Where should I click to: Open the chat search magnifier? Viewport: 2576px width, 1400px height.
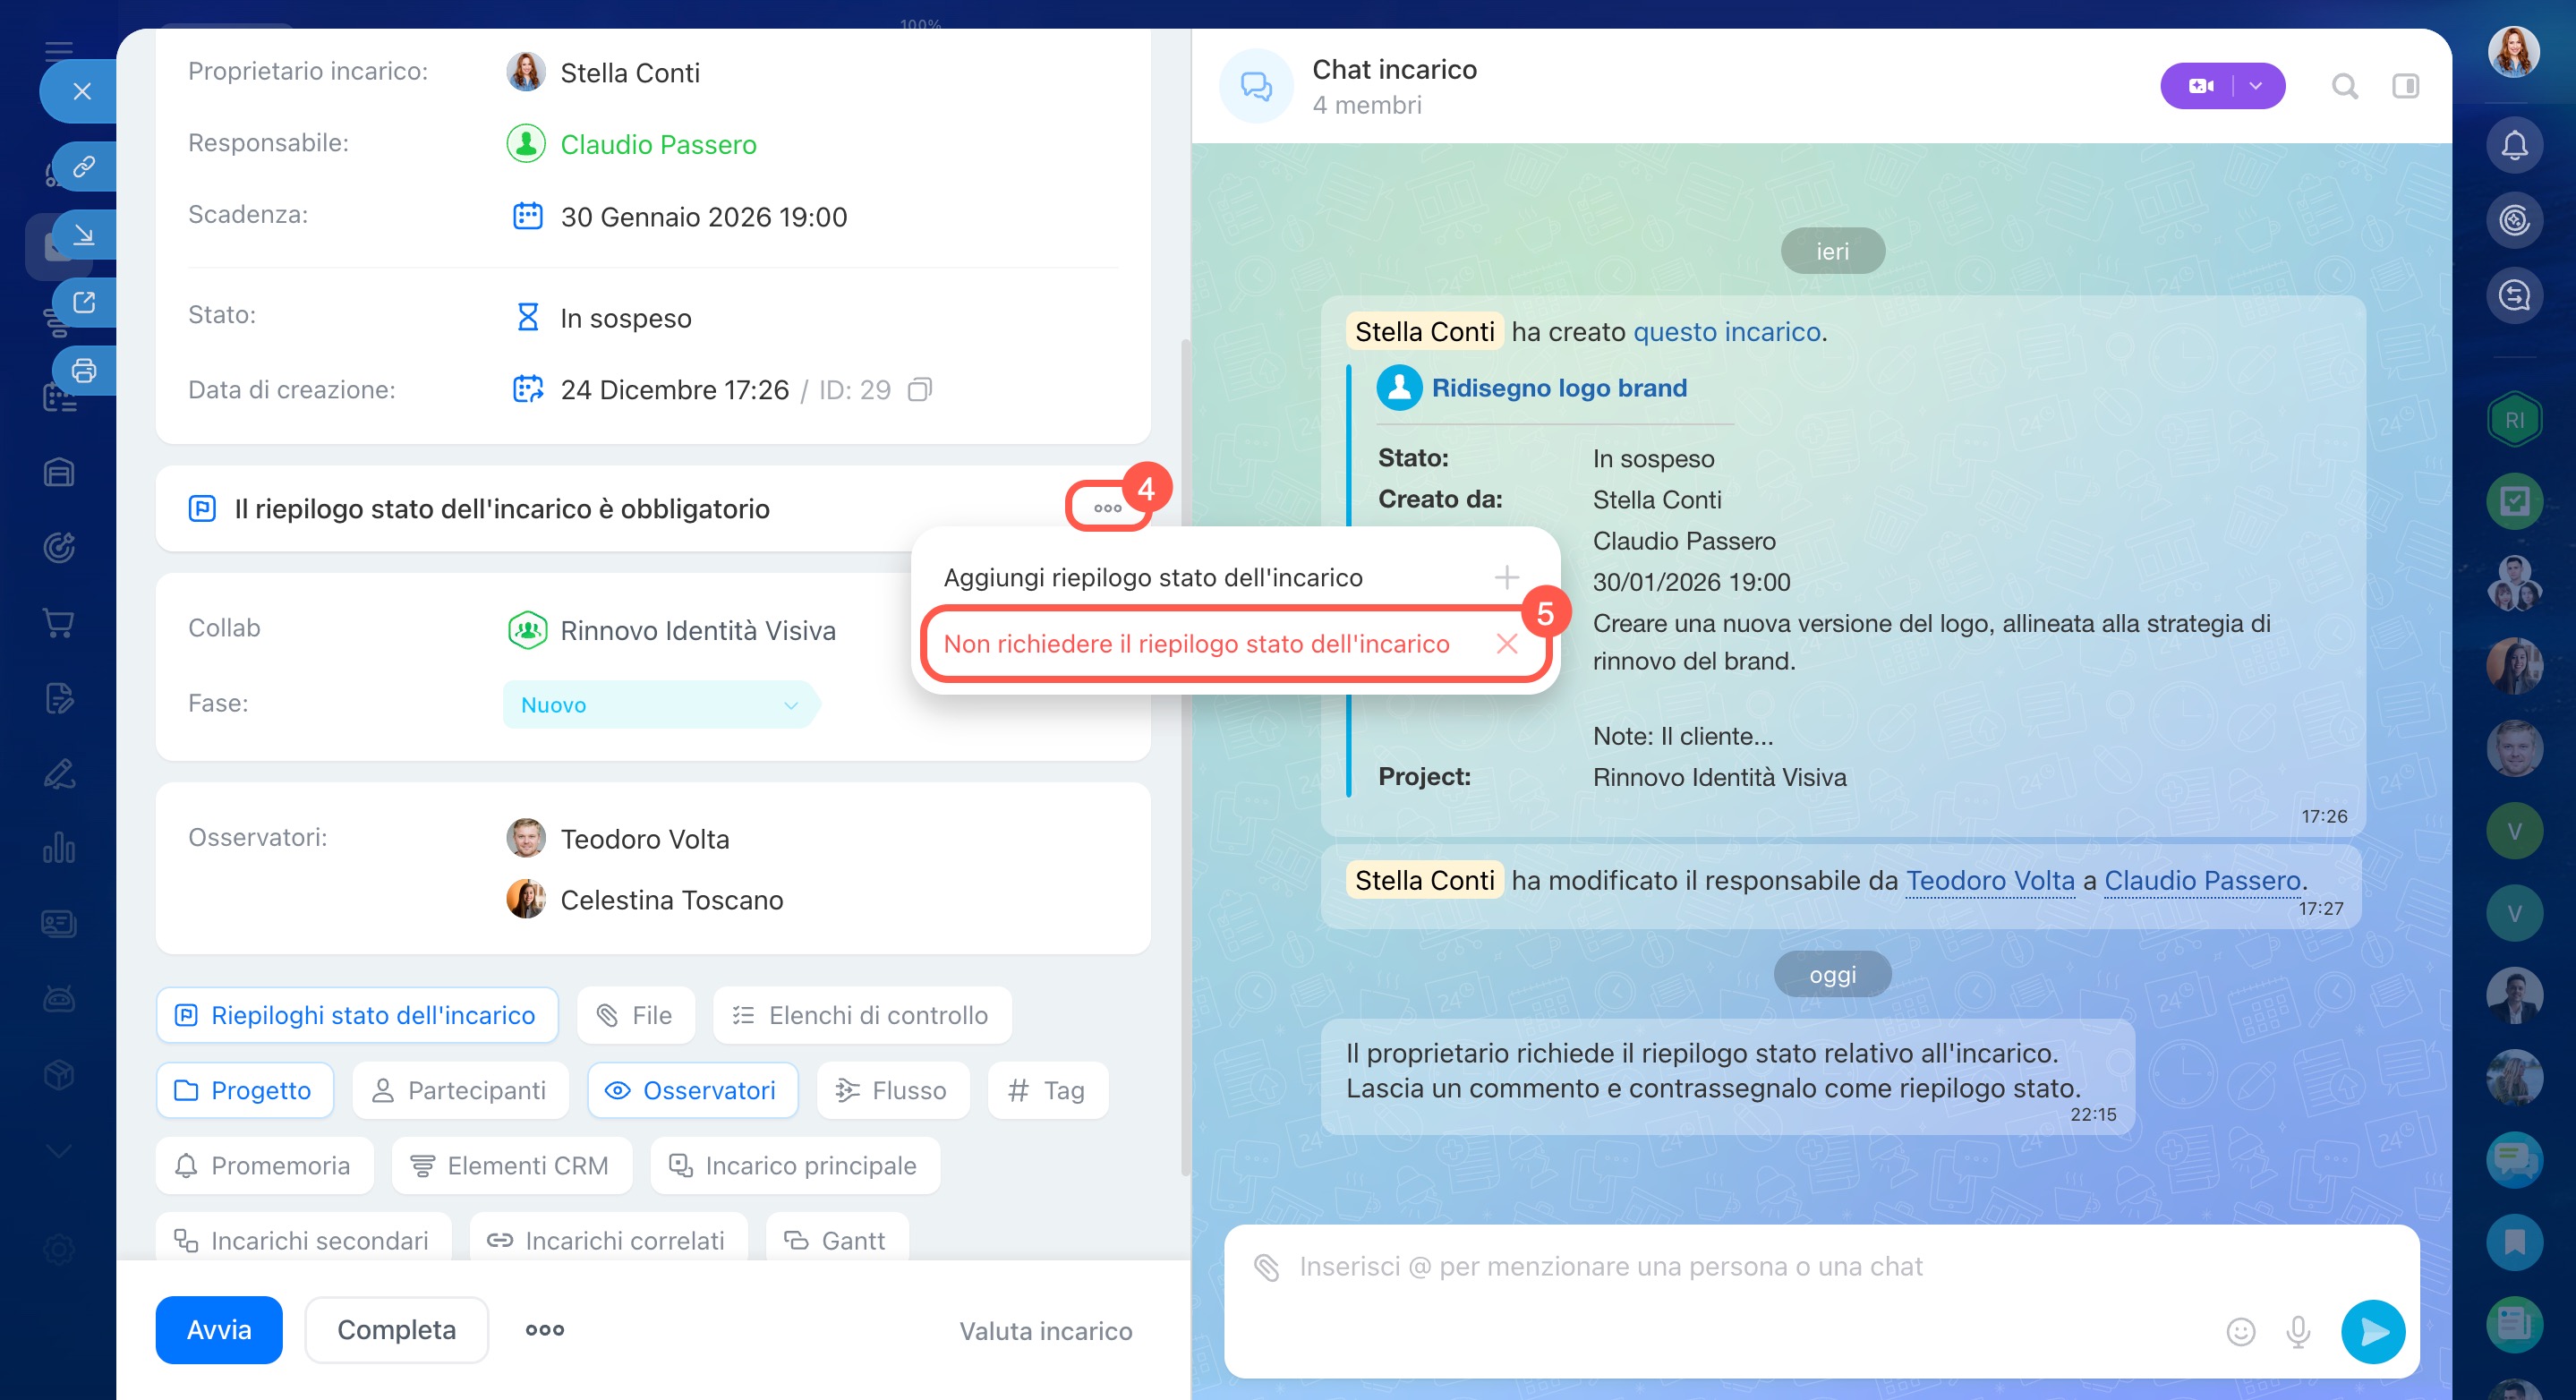click(x=2344, y=87)
